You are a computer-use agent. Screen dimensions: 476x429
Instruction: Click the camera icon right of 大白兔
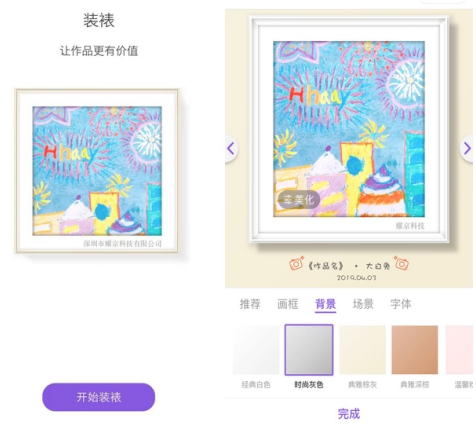pos(402,263)
